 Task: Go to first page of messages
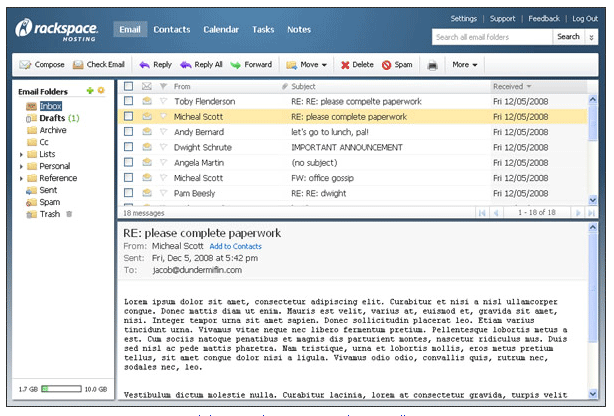[482, 213]
